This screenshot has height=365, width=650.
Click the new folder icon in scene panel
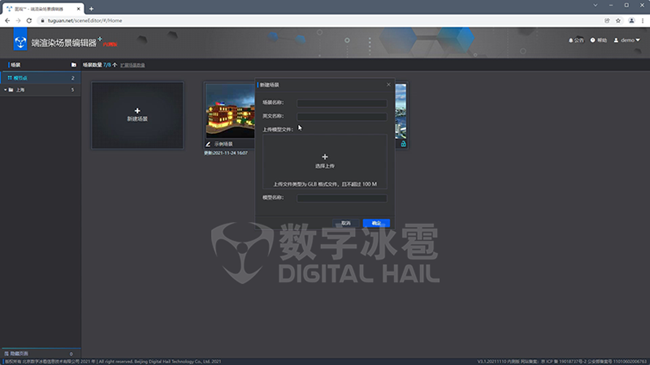[x=74, y=65]
